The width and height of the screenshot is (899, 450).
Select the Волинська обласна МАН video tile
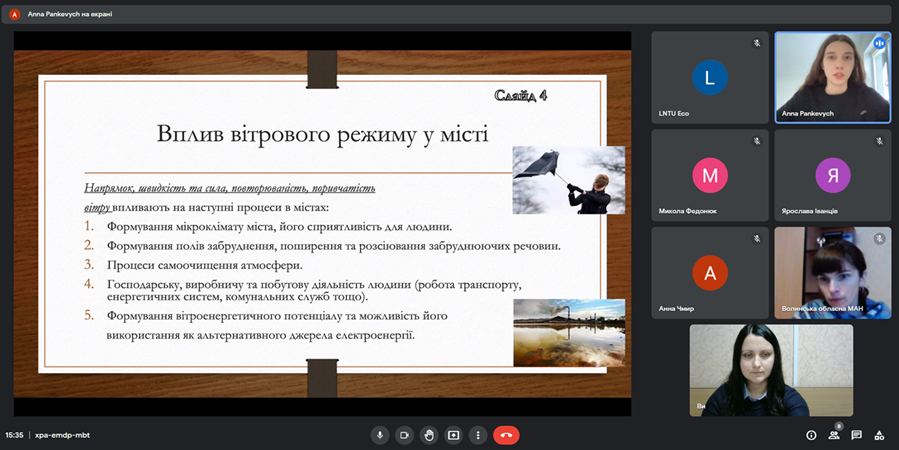point(832,273)
